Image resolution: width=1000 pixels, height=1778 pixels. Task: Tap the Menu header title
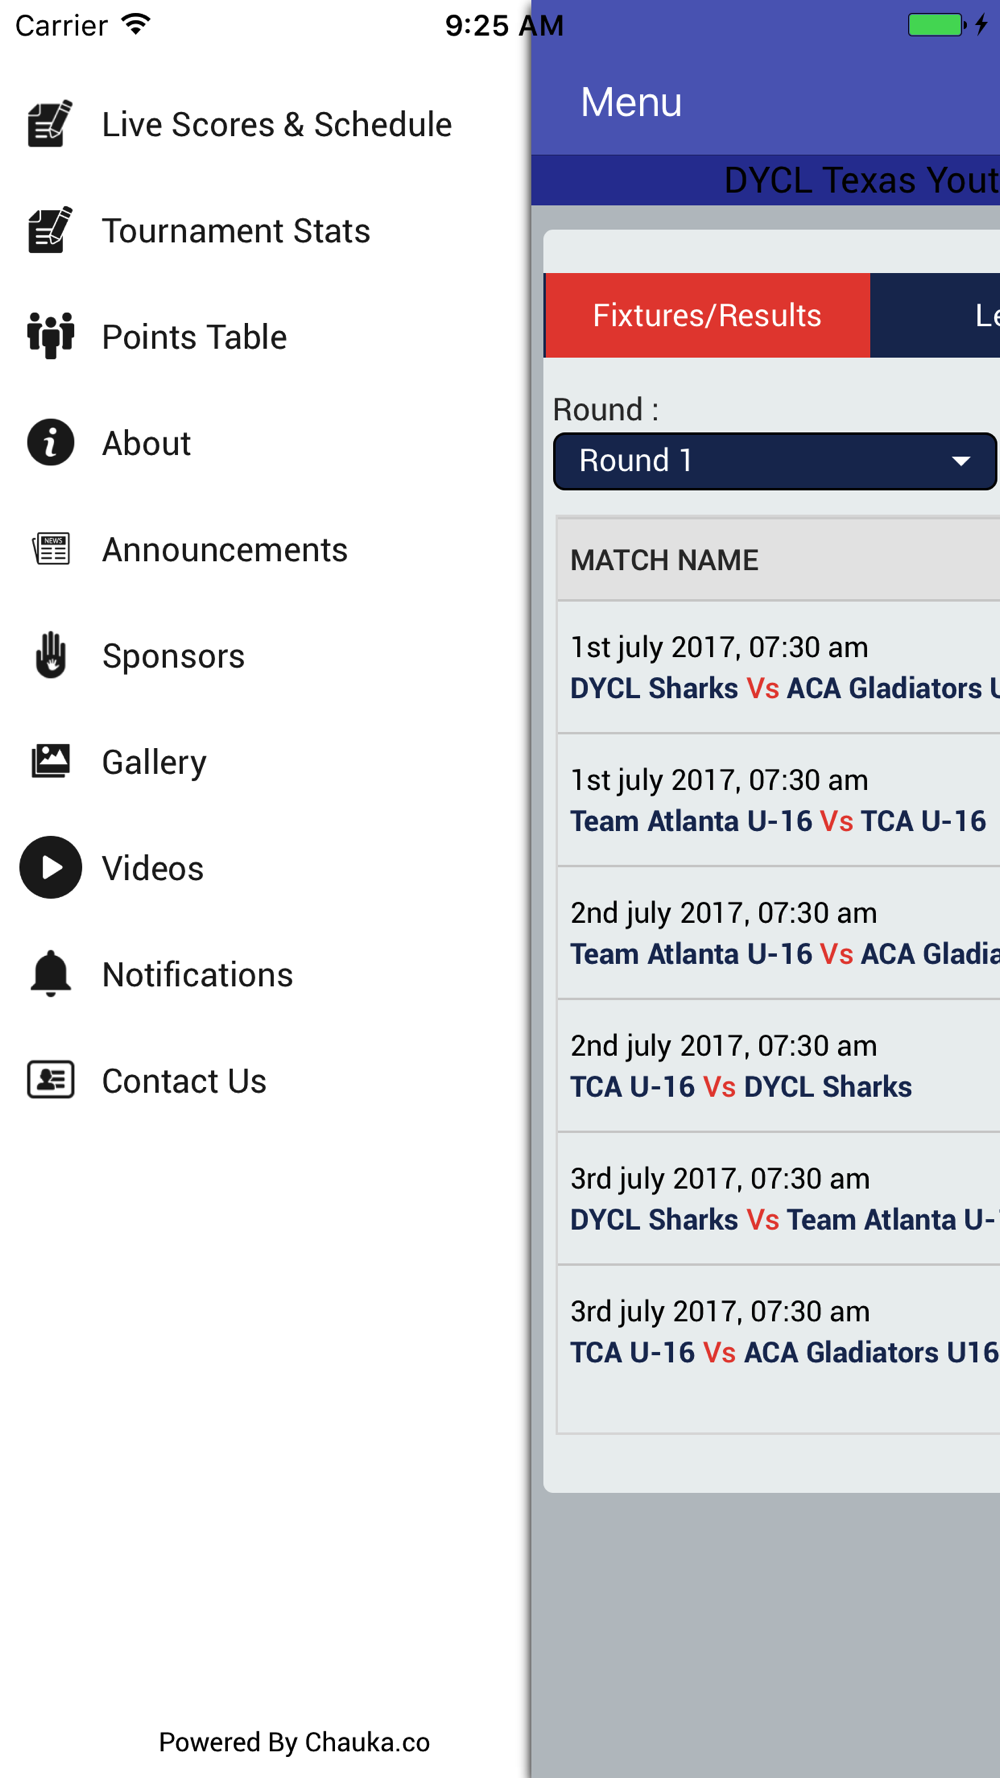coord(631,102)
